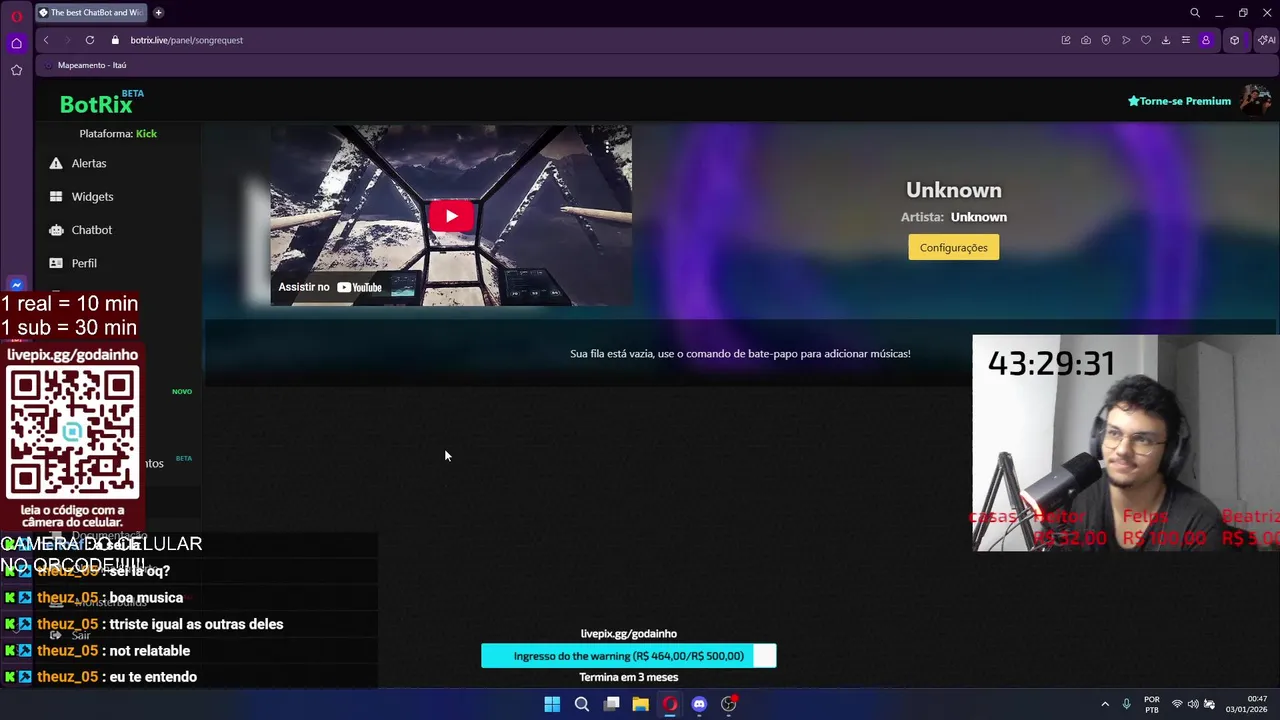Open Messenger icon in Opera sidebar
The width and height of the screenshot is (1280, 720).
pyautogui.click(x=16, y=285)
